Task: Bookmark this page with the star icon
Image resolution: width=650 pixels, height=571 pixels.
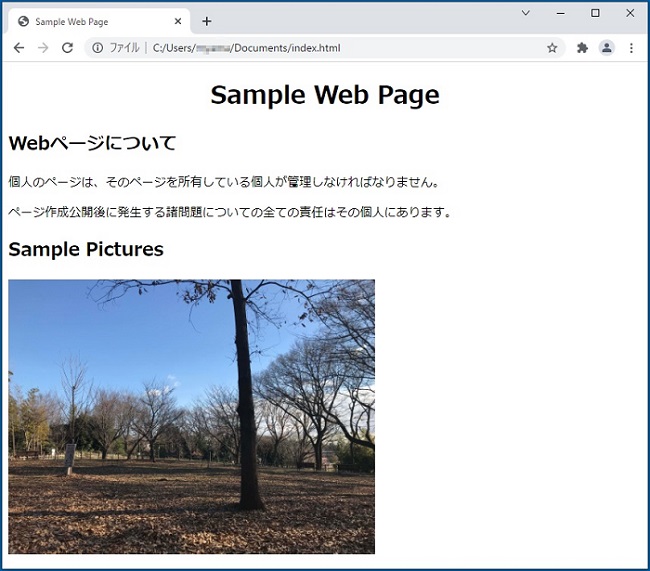Action: tap(552, 48)
